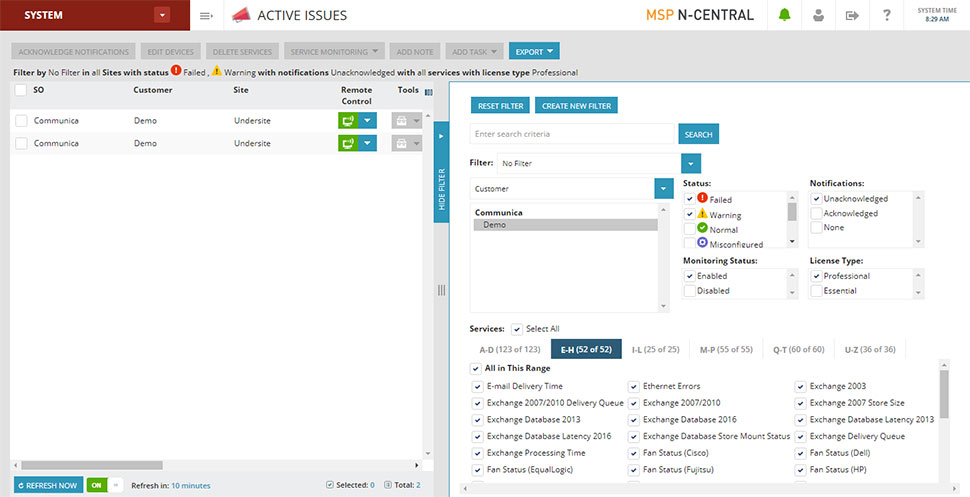Open the U-Z (36 of 36) tab
Image resolution: width=970 pixels, height=497 pixels.
[870, 350]
